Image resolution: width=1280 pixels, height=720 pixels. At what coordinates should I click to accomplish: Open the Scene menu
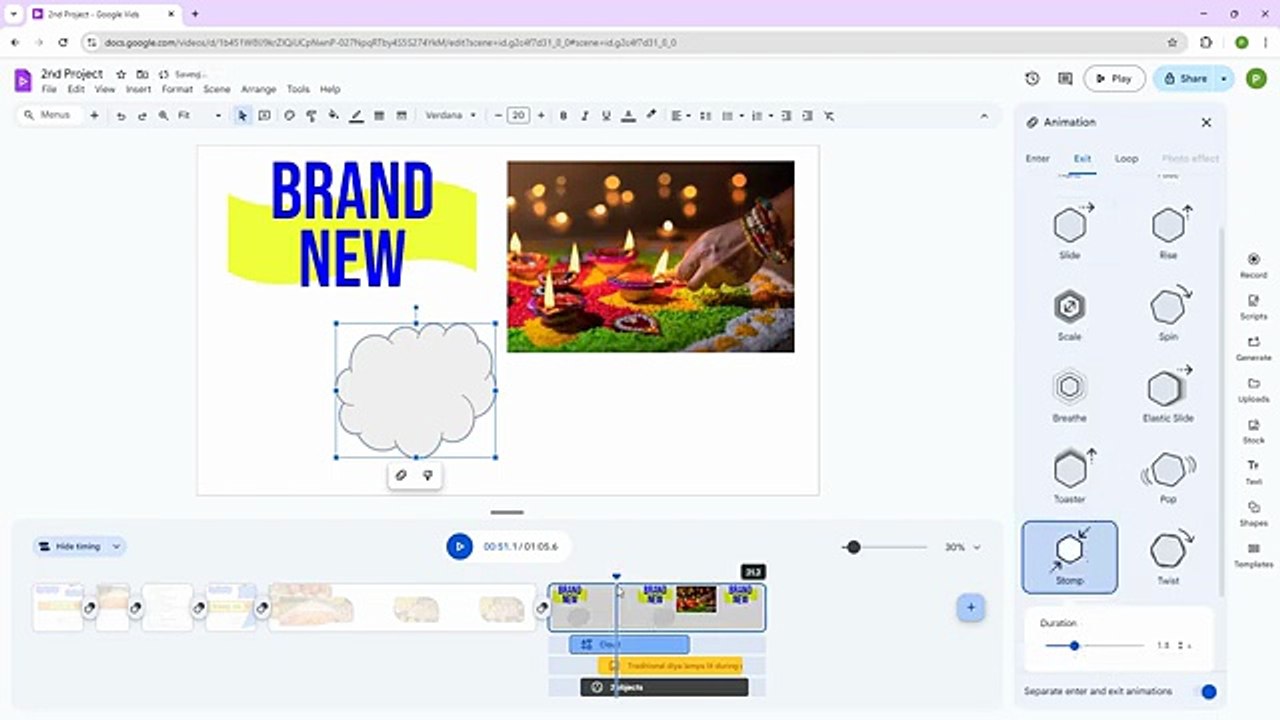pos(217,89)
